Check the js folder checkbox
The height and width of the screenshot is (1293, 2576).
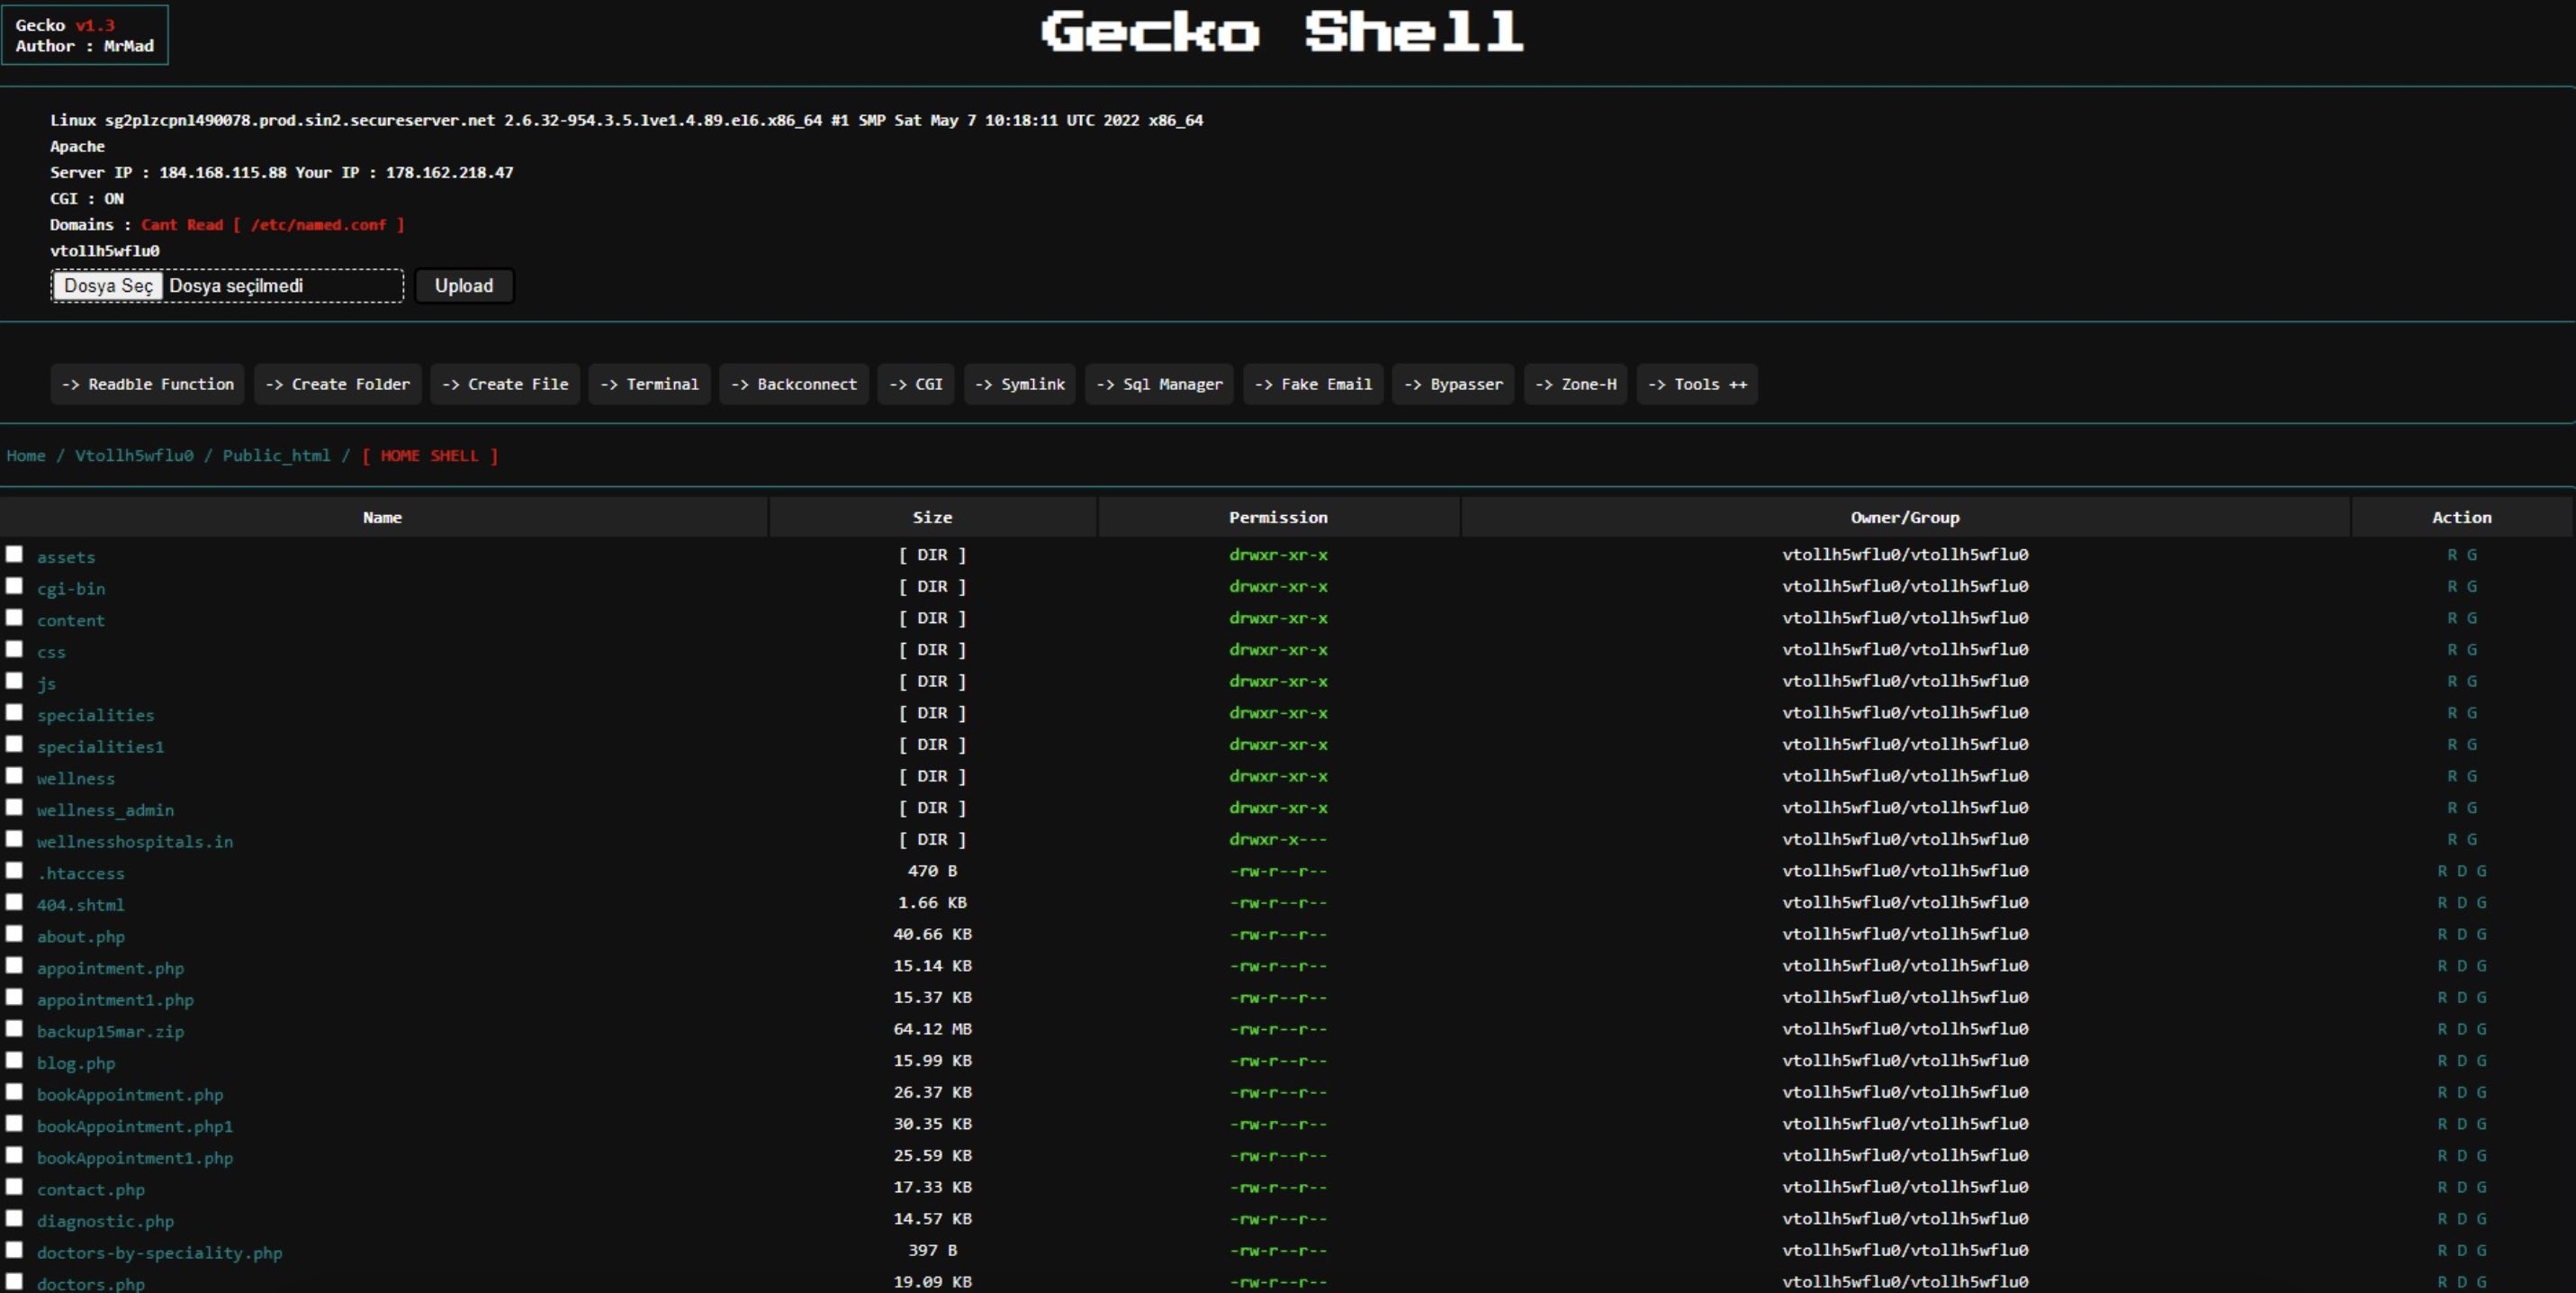(14, 681)
